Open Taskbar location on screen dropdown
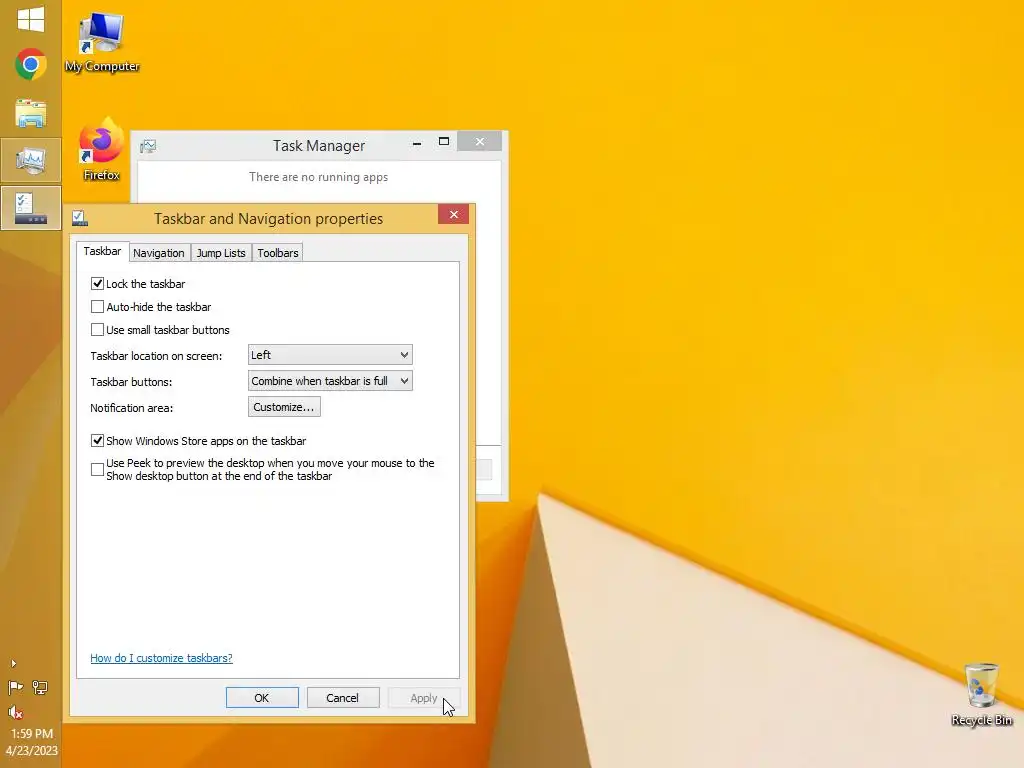The height and width of the screenshot is (768, 1024). click(x=330, y=355)
